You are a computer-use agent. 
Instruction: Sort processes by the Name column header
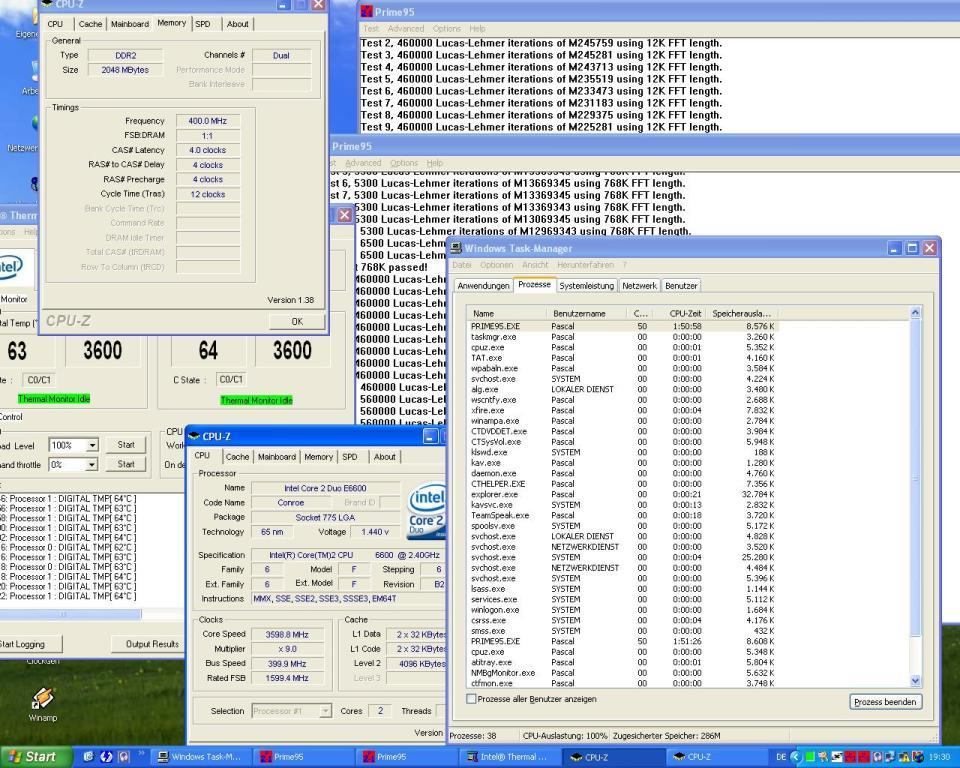[507, 314]
